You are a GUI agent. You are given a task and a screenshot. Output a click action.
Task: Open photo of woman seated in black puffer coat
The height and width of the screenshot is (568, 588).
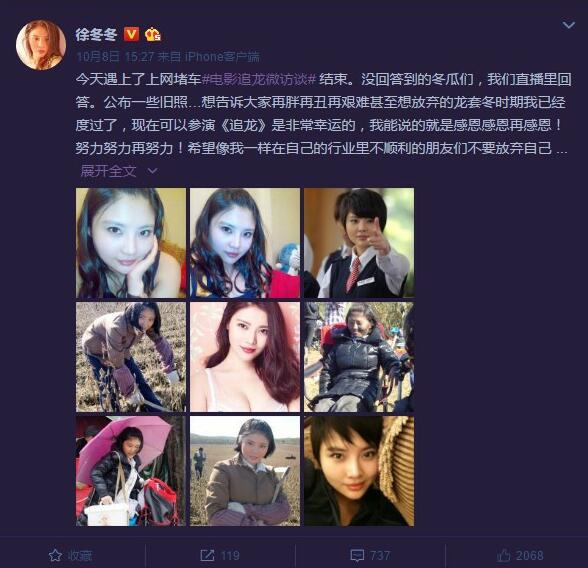coord(359,357)
